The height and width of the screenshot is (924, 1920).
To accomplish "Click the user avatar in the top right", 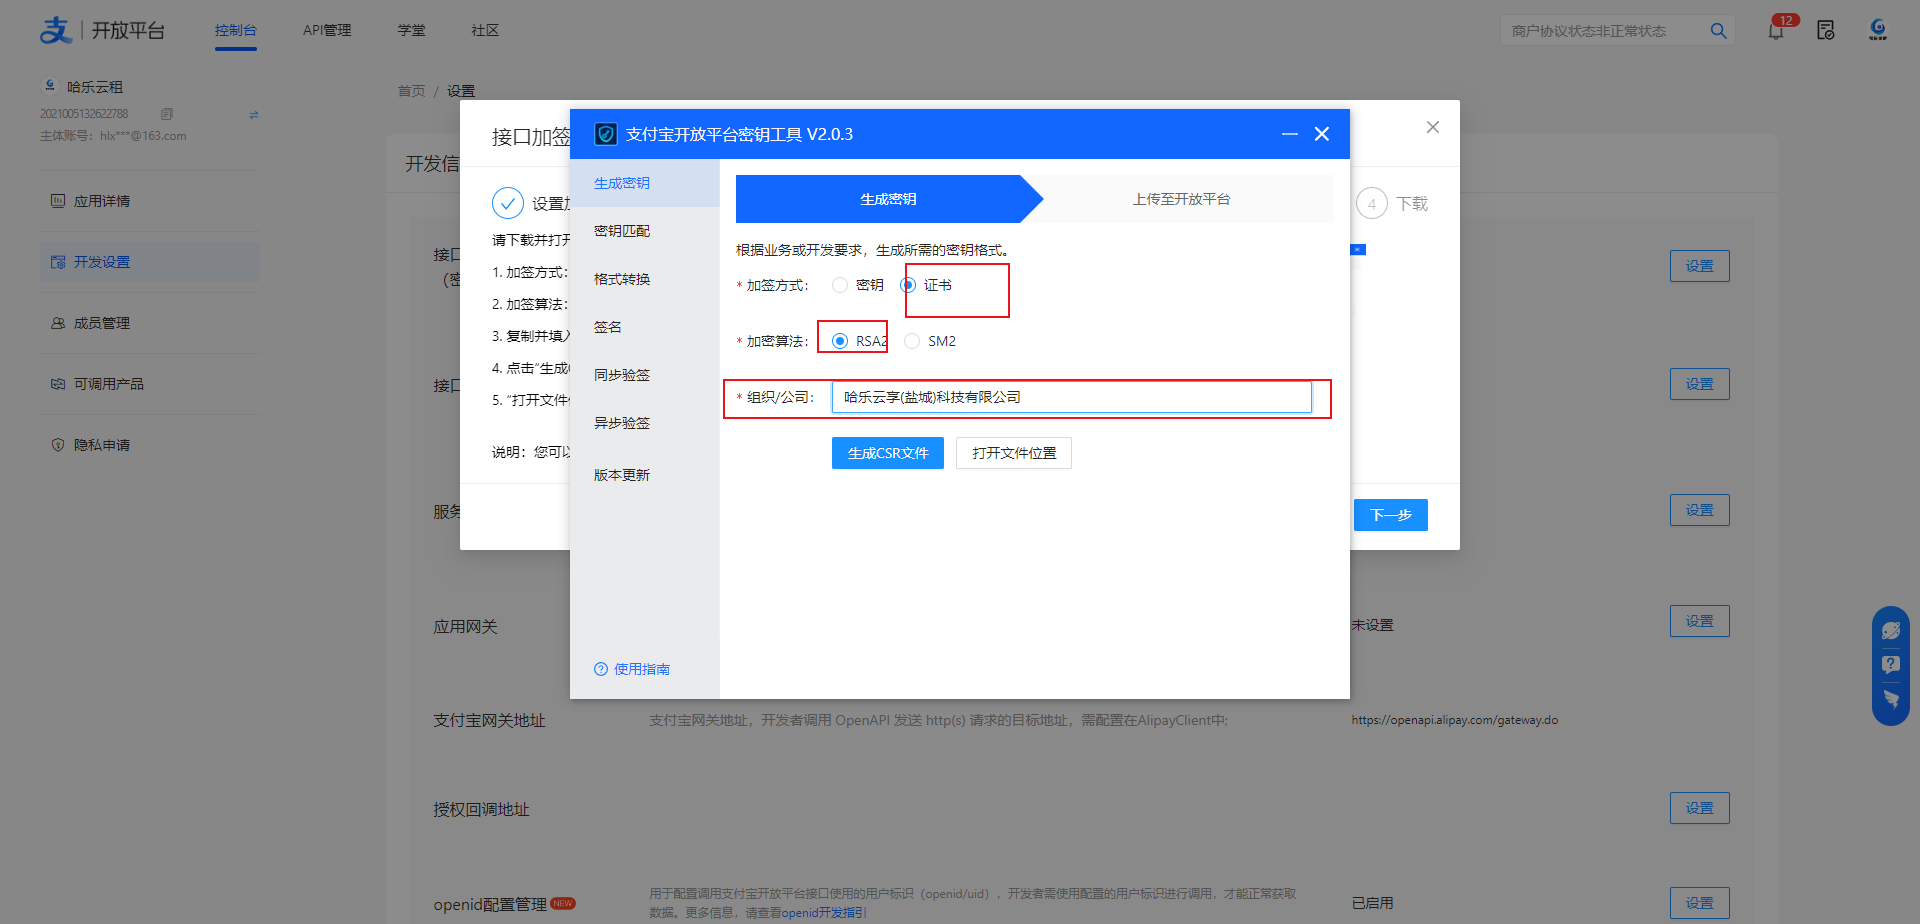I will [1878, 30].
